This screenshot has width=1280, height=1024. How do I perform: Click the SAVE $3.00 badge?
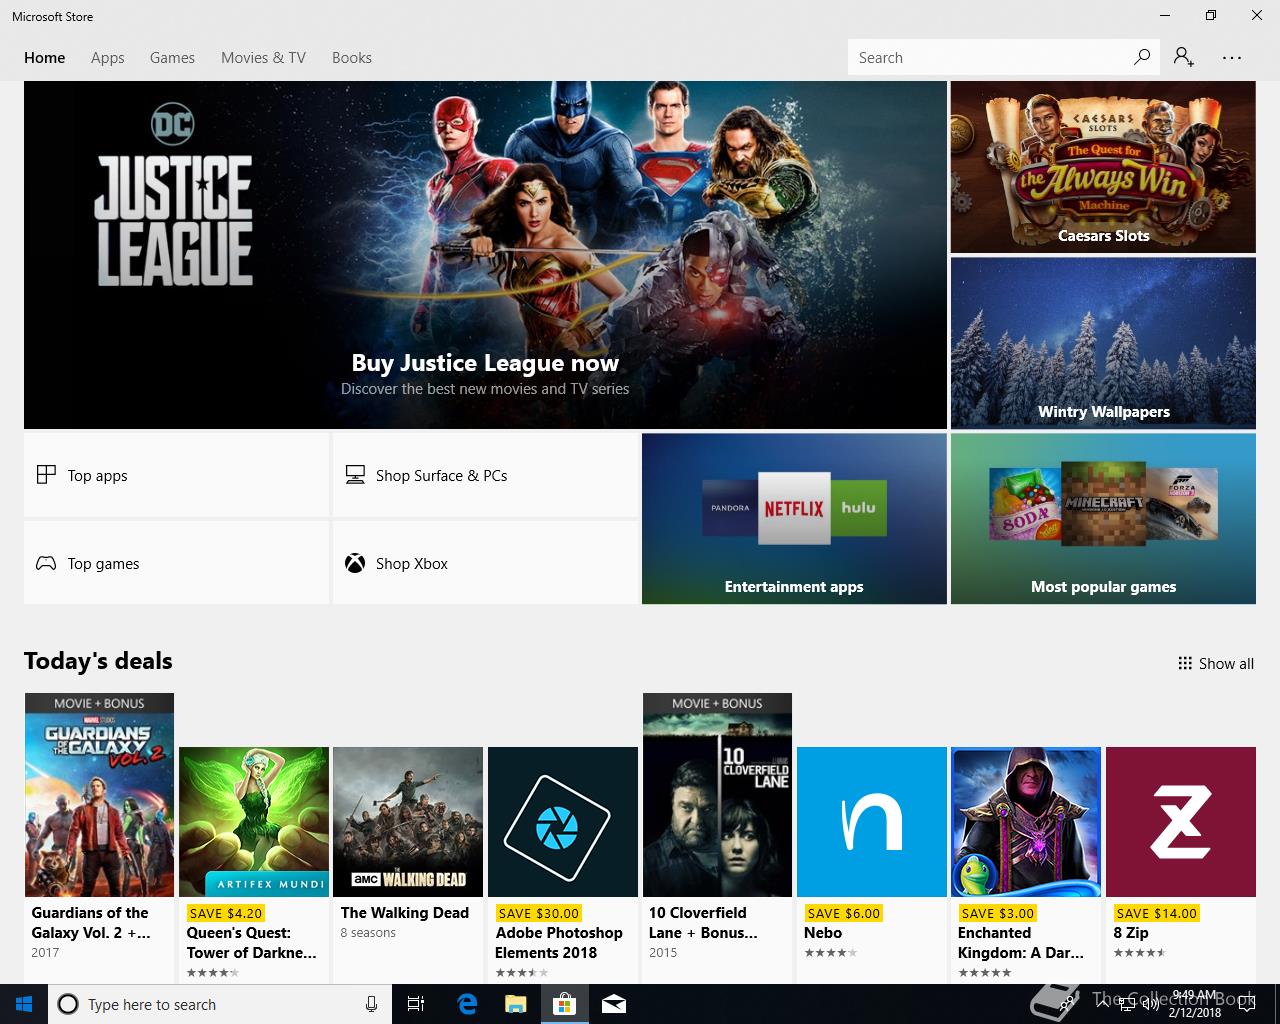pyautogui.click(x=997, y=913)
